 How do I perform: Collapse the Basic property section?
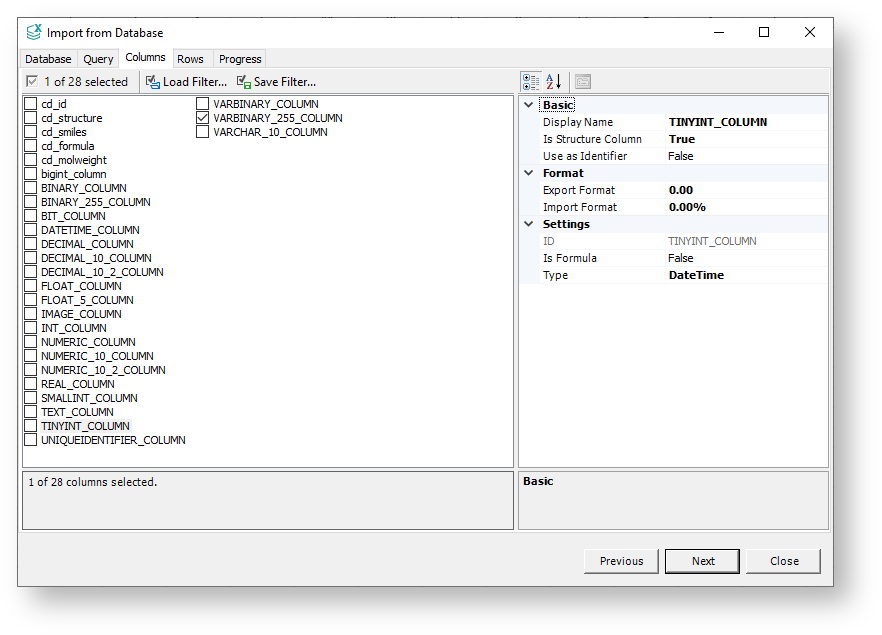pyautogui.click(x=529, y=104)
